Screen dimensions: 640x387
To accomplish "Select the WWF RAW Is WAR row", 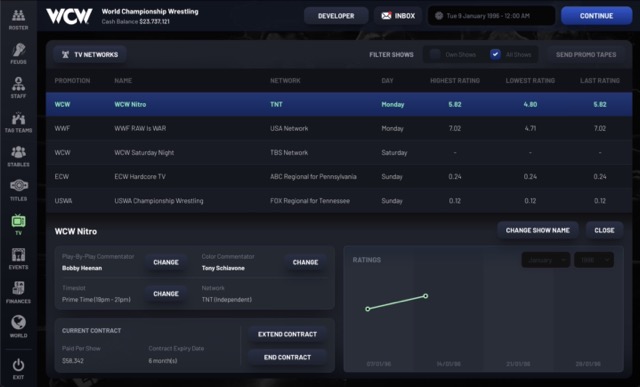I will [x=339, y=128].
